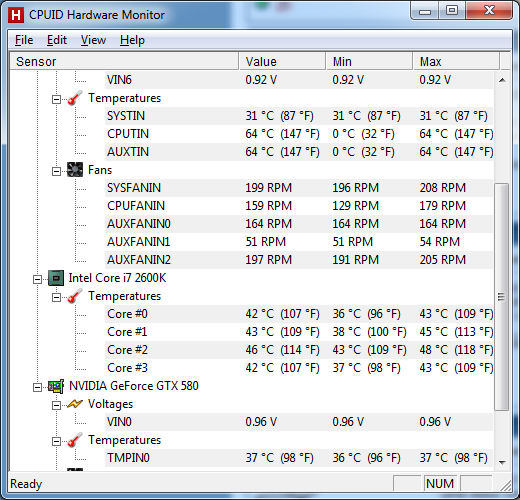Select the Core #0 temperature row
520x500 pixels.
299,314
